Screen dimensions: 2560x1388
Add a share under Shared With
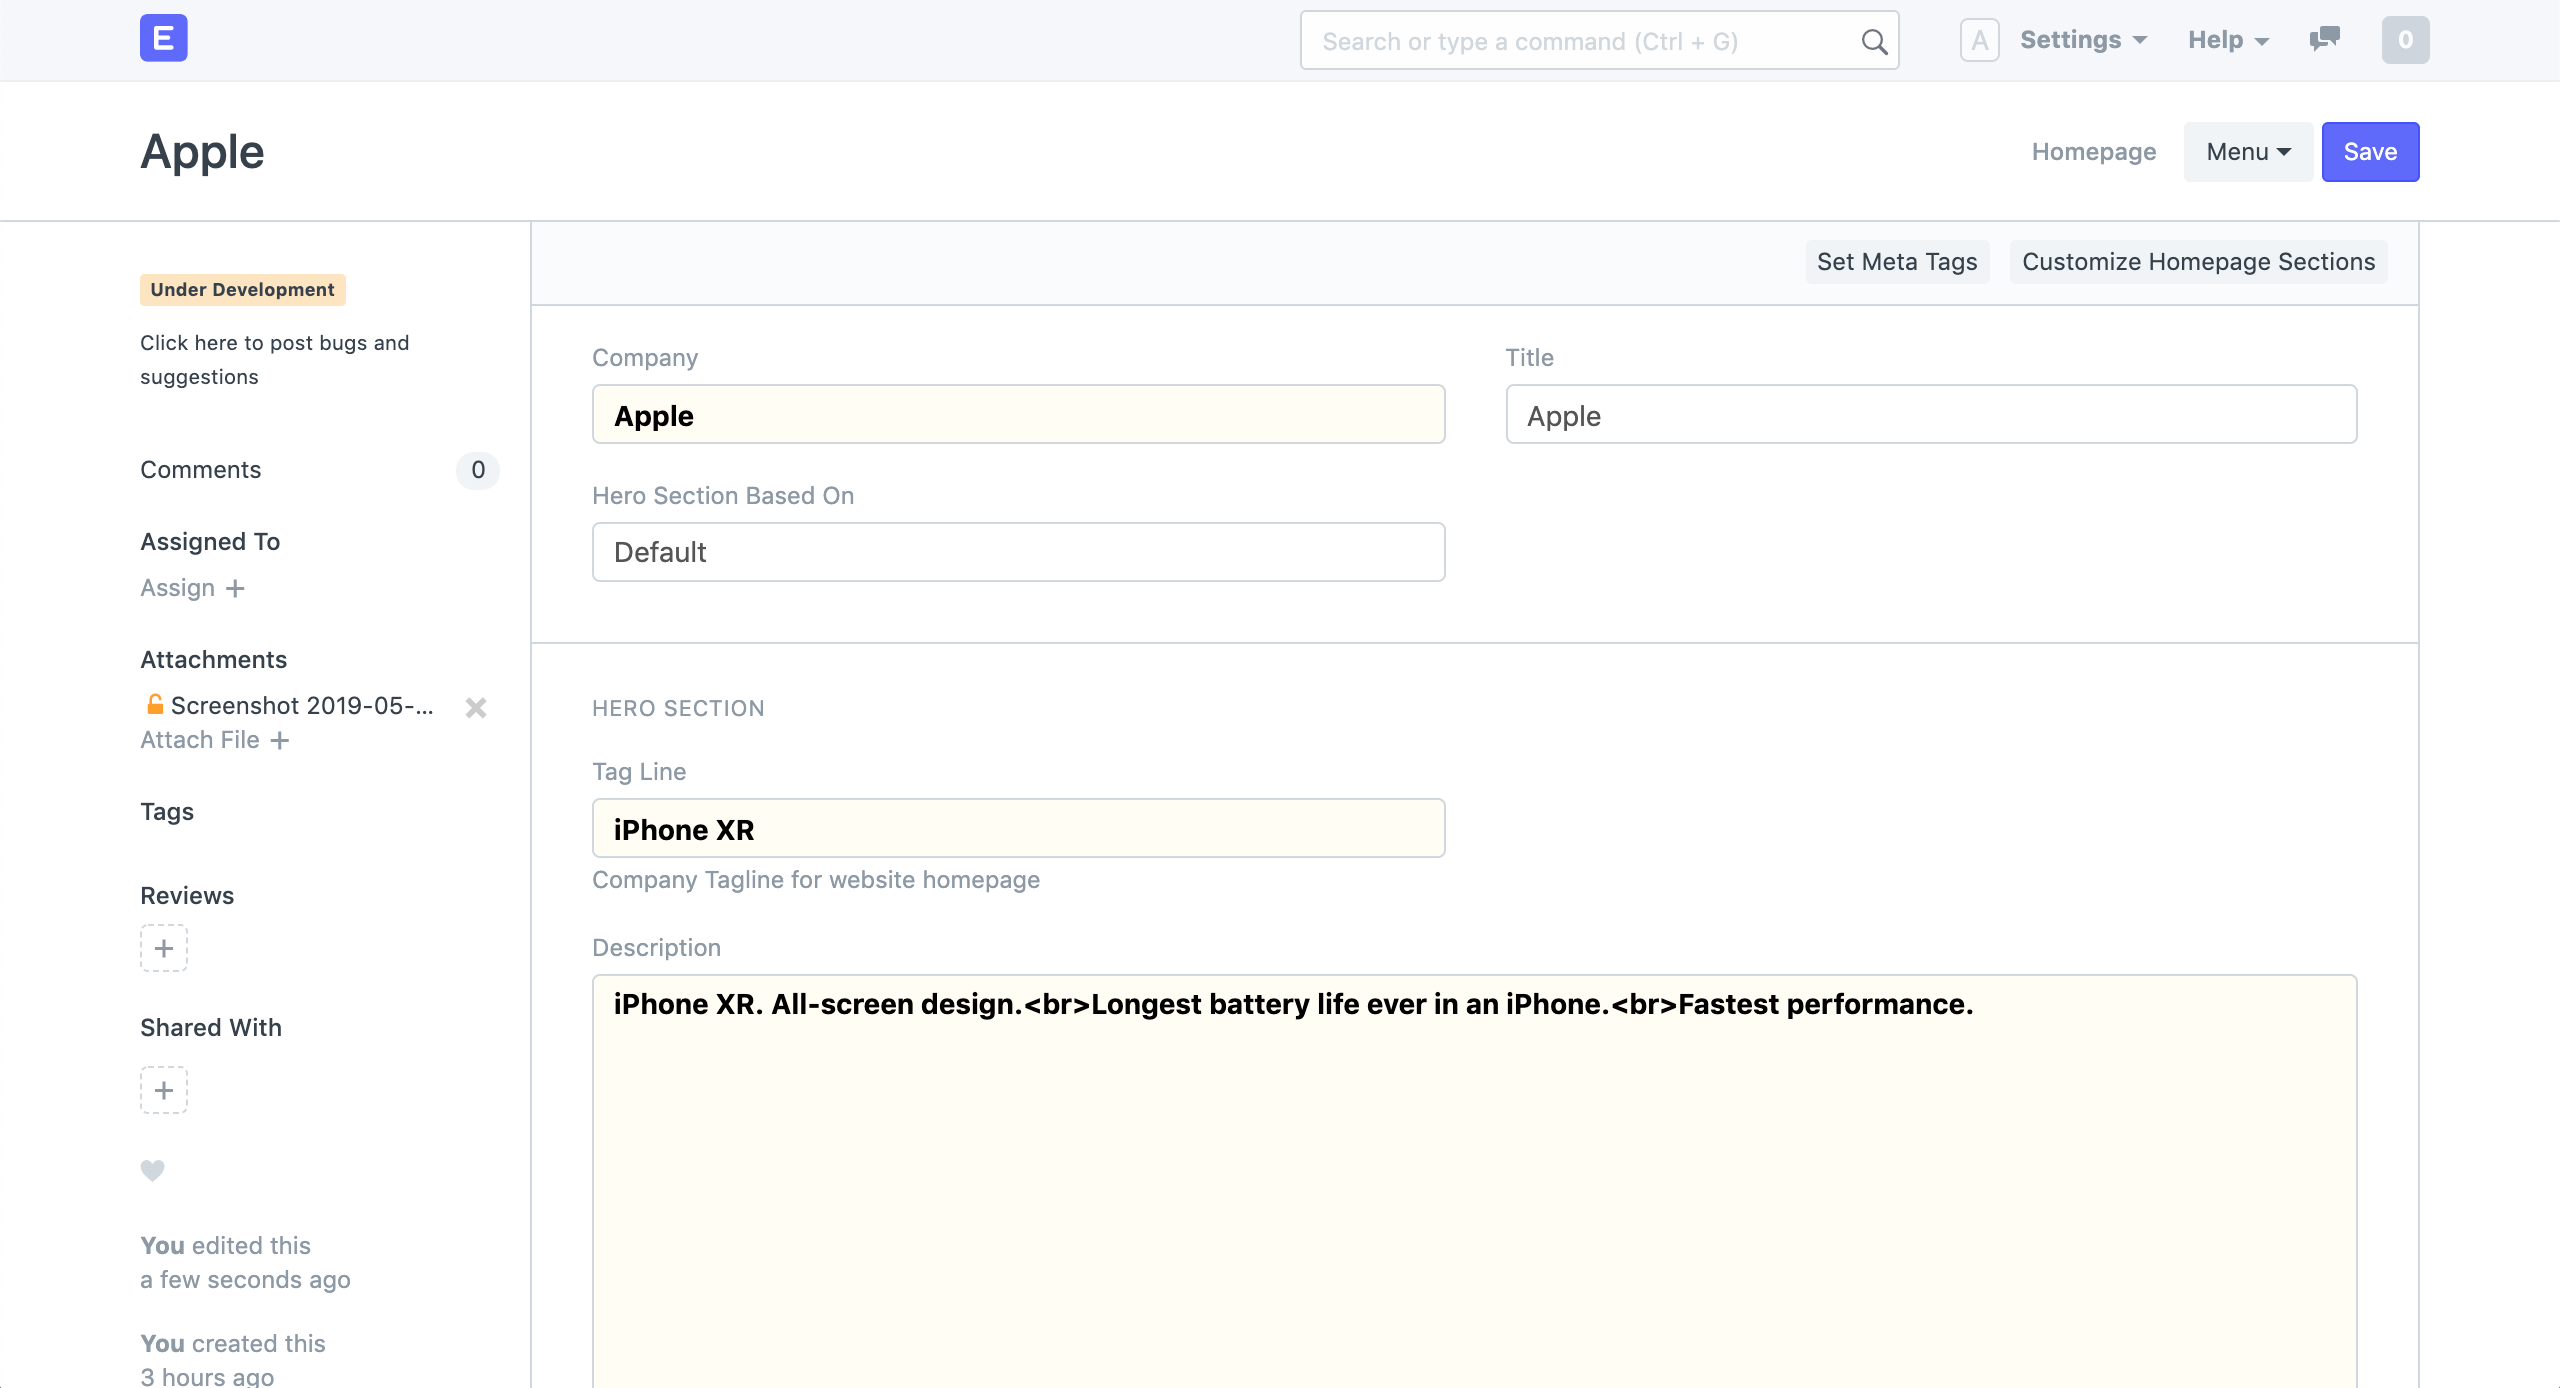pyautogui.click(x=164, y=1090)
